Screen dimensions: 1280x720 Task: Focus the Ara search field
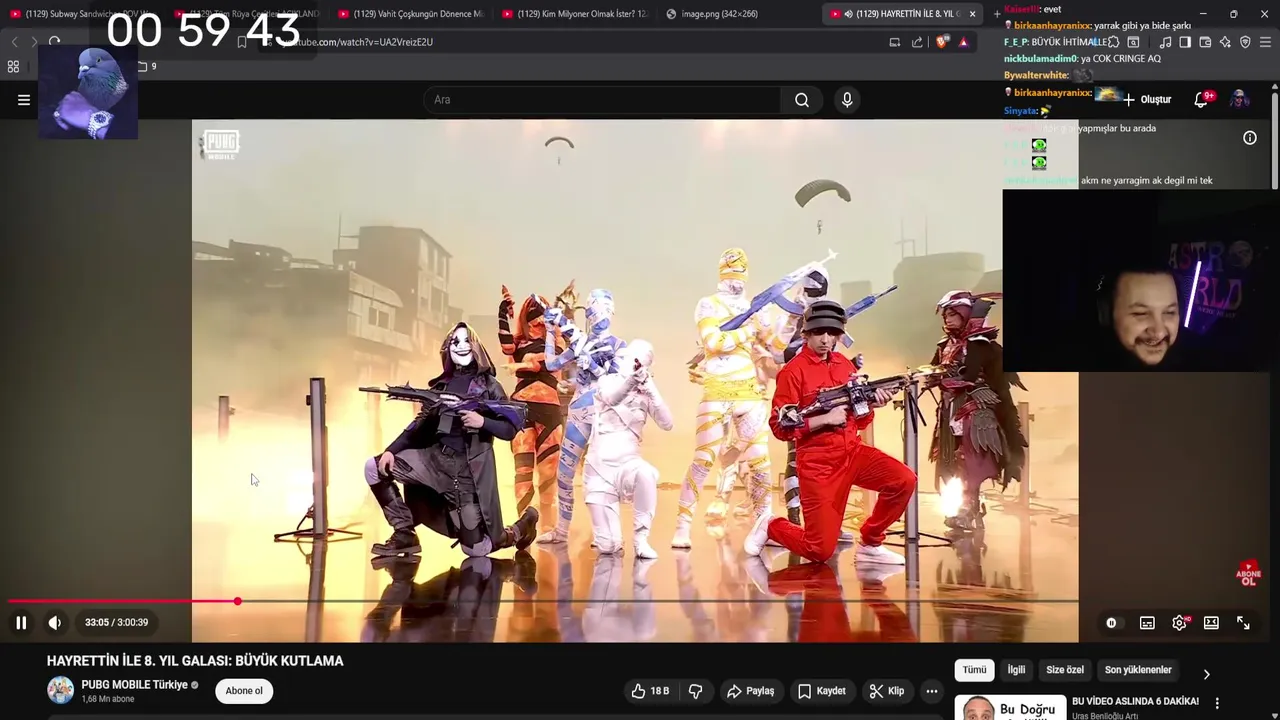click(x=602, y=100)
